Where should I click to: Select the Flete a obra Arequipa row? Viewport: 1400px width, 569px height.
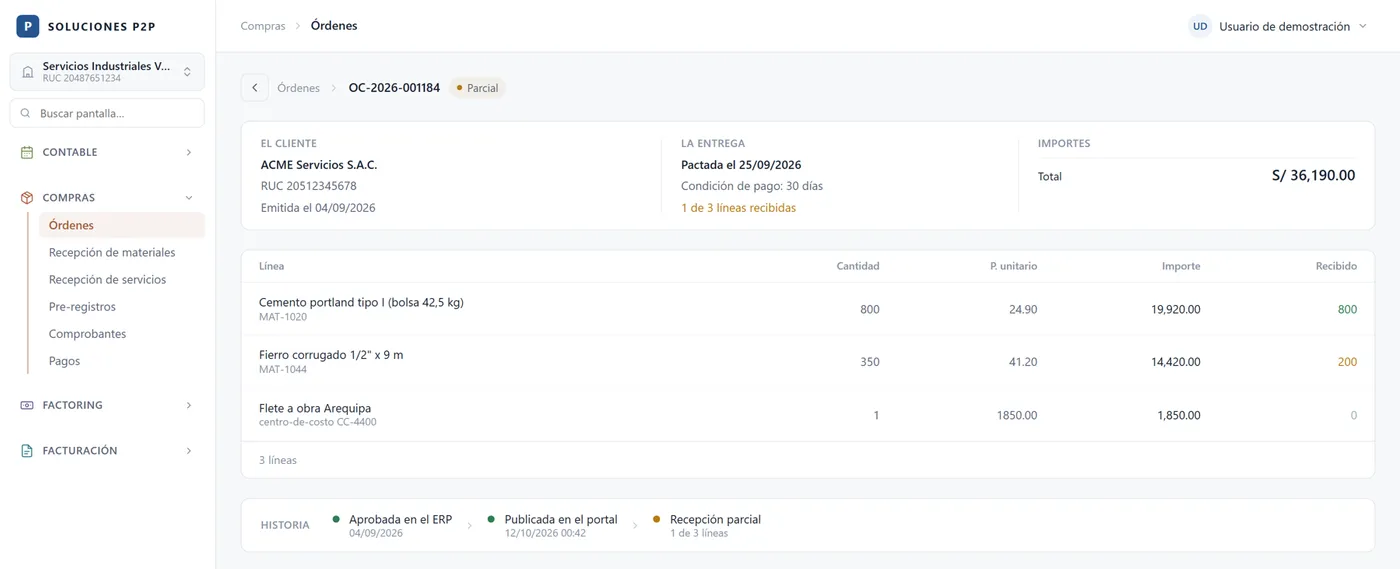(808, 415)
